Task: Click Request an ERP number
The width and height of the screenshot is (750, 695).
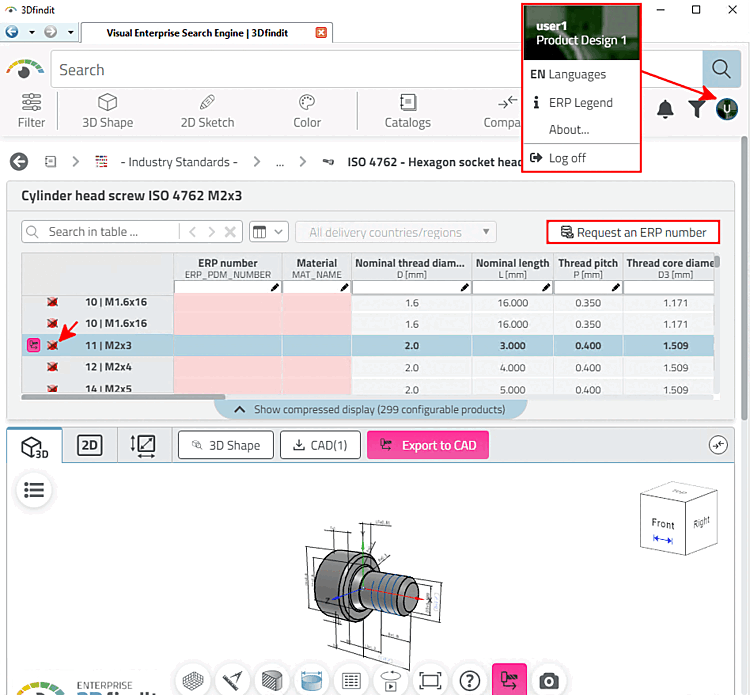Action: pyautogui.click(x=633, y=232)
